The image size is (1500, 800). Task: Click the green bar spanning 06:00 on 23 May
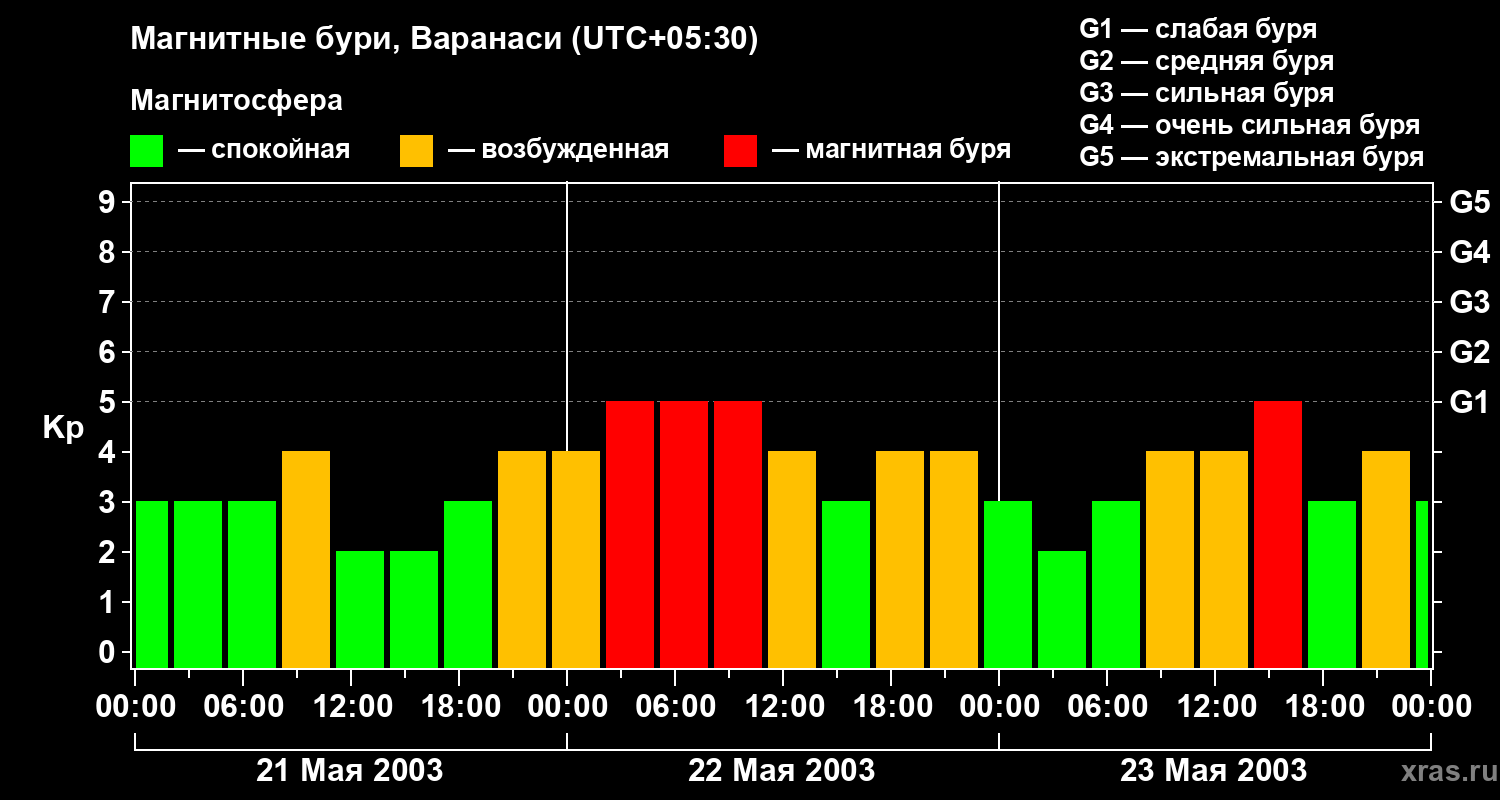(x=1116, y=584)
